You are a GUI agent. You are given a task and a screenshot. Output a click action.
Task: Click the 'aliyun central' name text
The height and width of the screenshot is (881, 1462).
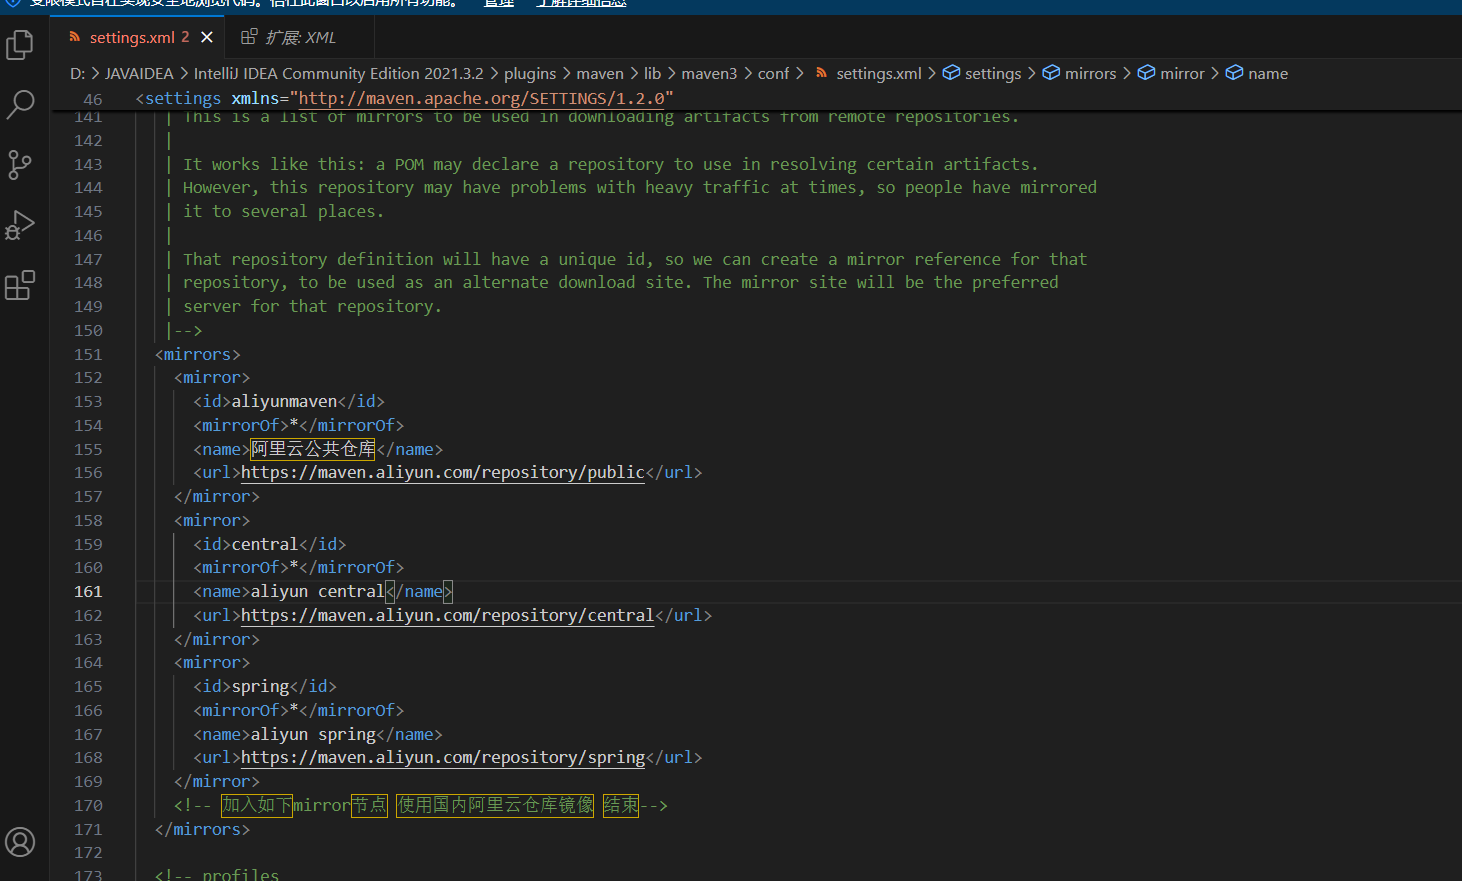[x=318, y=591]
